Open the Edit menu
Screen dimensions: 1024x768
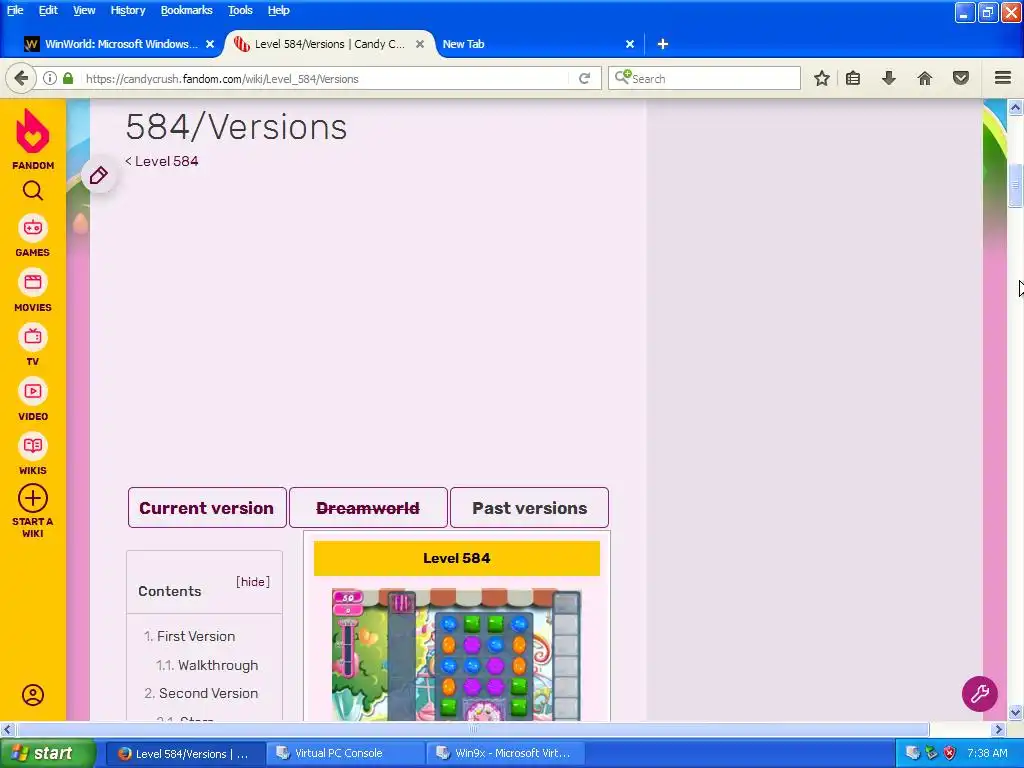[48, 10]
